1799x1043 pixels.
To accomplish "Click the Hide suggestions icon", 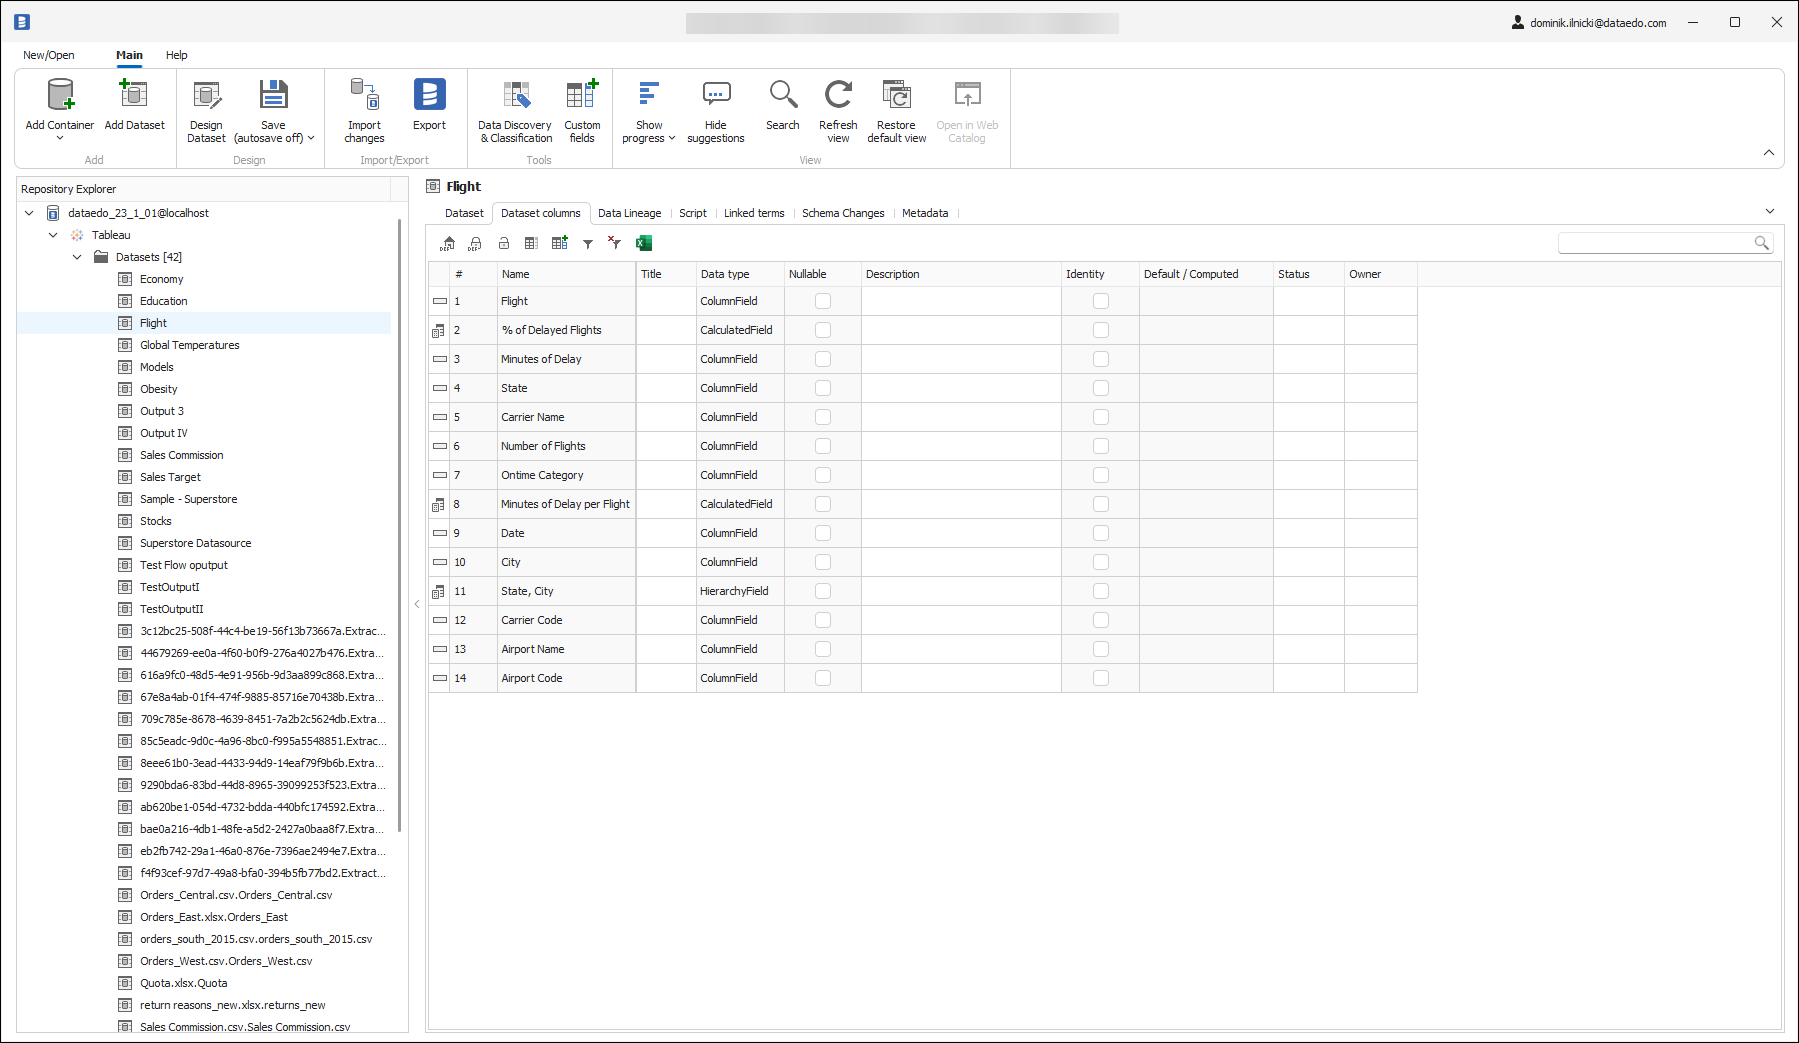I will [716, 96].
